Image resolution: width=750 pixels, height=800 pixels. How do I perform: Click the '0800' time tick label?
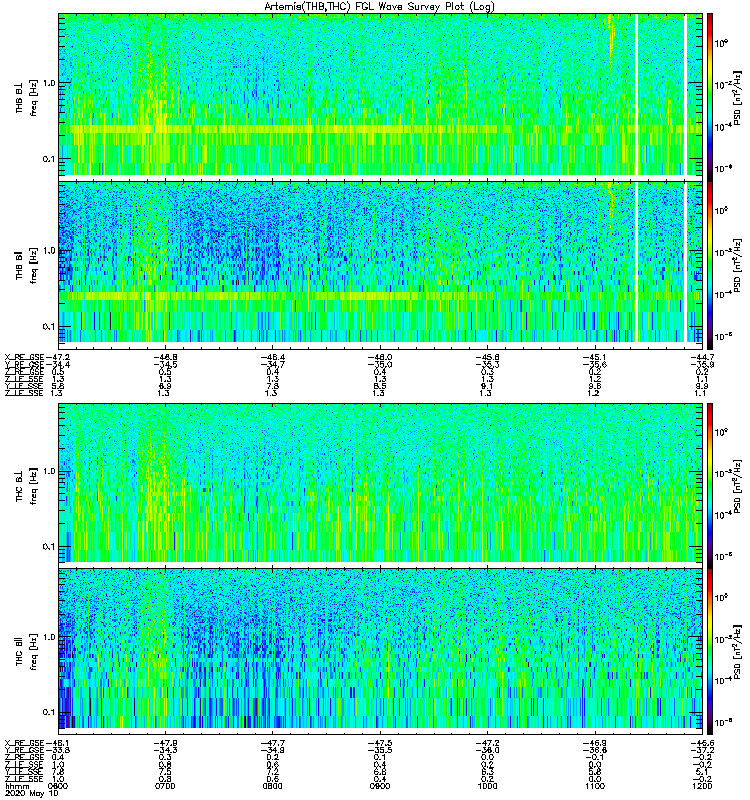point(272,786)
